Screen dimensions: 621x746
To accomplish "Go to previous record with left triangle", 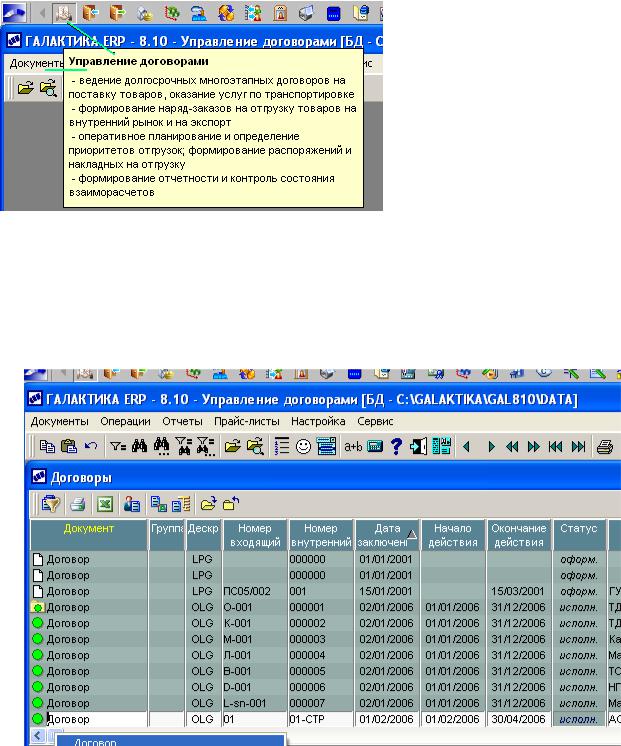I will click(x=466, y=446).
